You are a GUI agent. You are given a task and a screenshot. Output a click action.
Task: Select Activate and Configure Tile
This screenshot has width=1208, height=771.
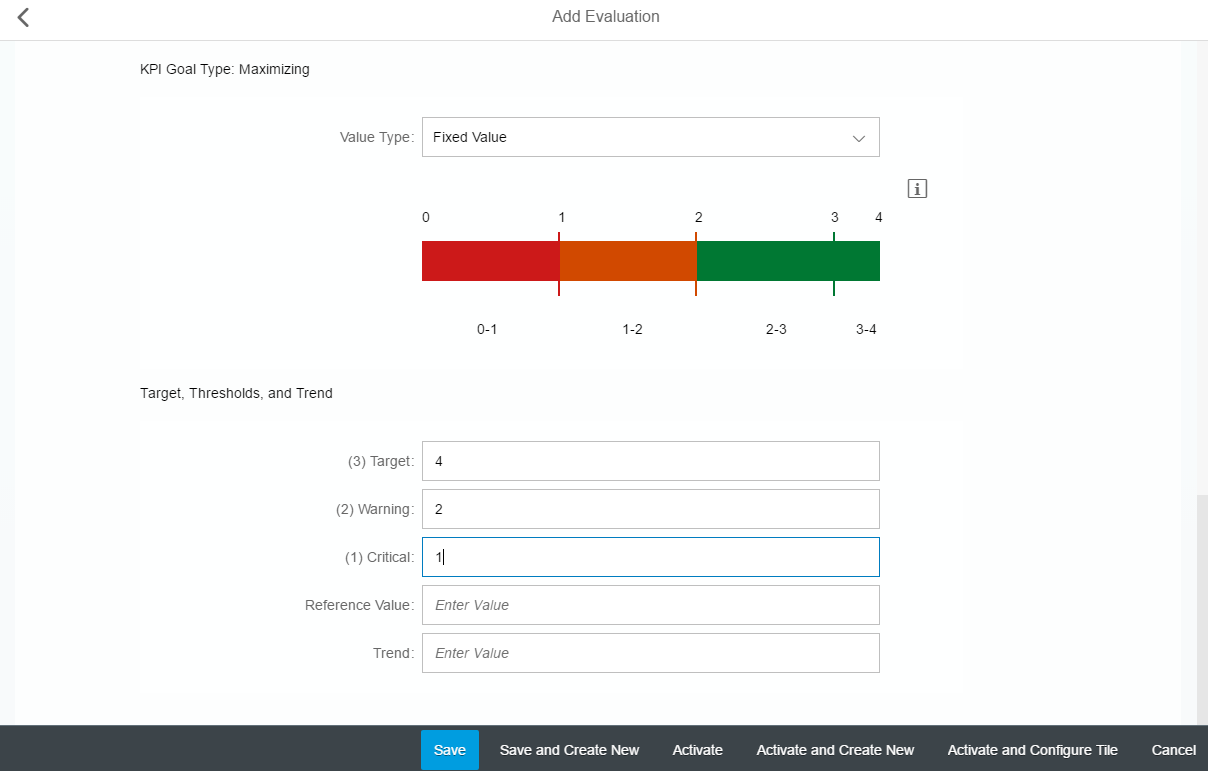(x=1032, y=750)
